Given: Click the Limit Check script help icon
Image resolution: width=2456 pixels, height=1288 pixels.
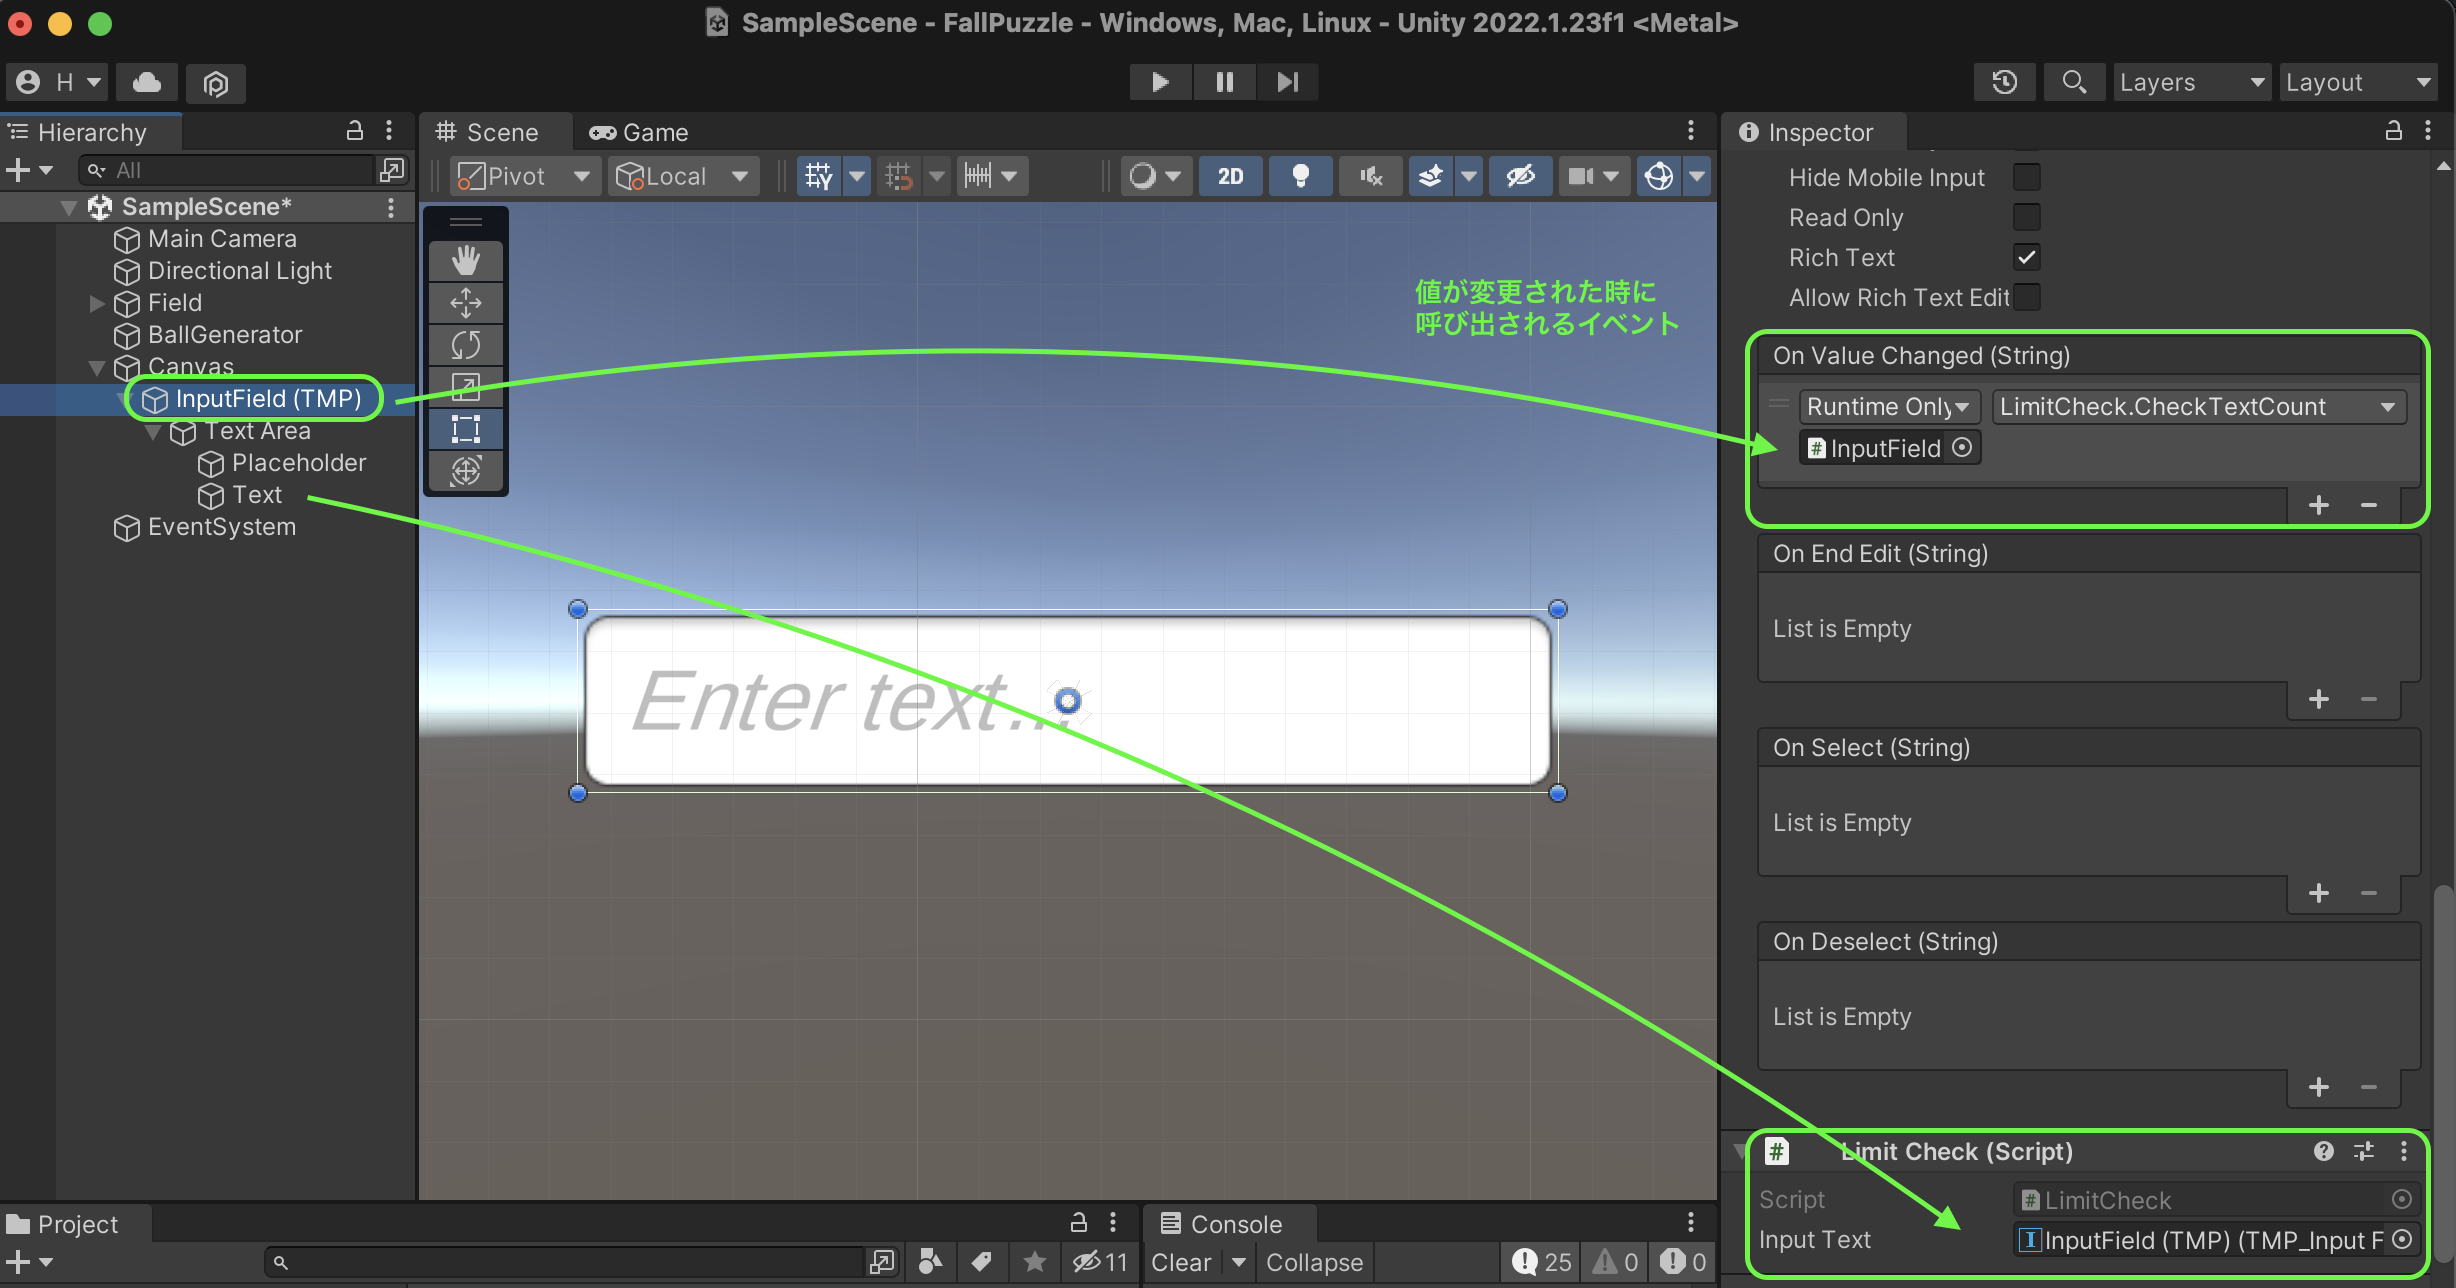Looking at the screenshot, I should pyautogui.click(x=2322, y=1151).
